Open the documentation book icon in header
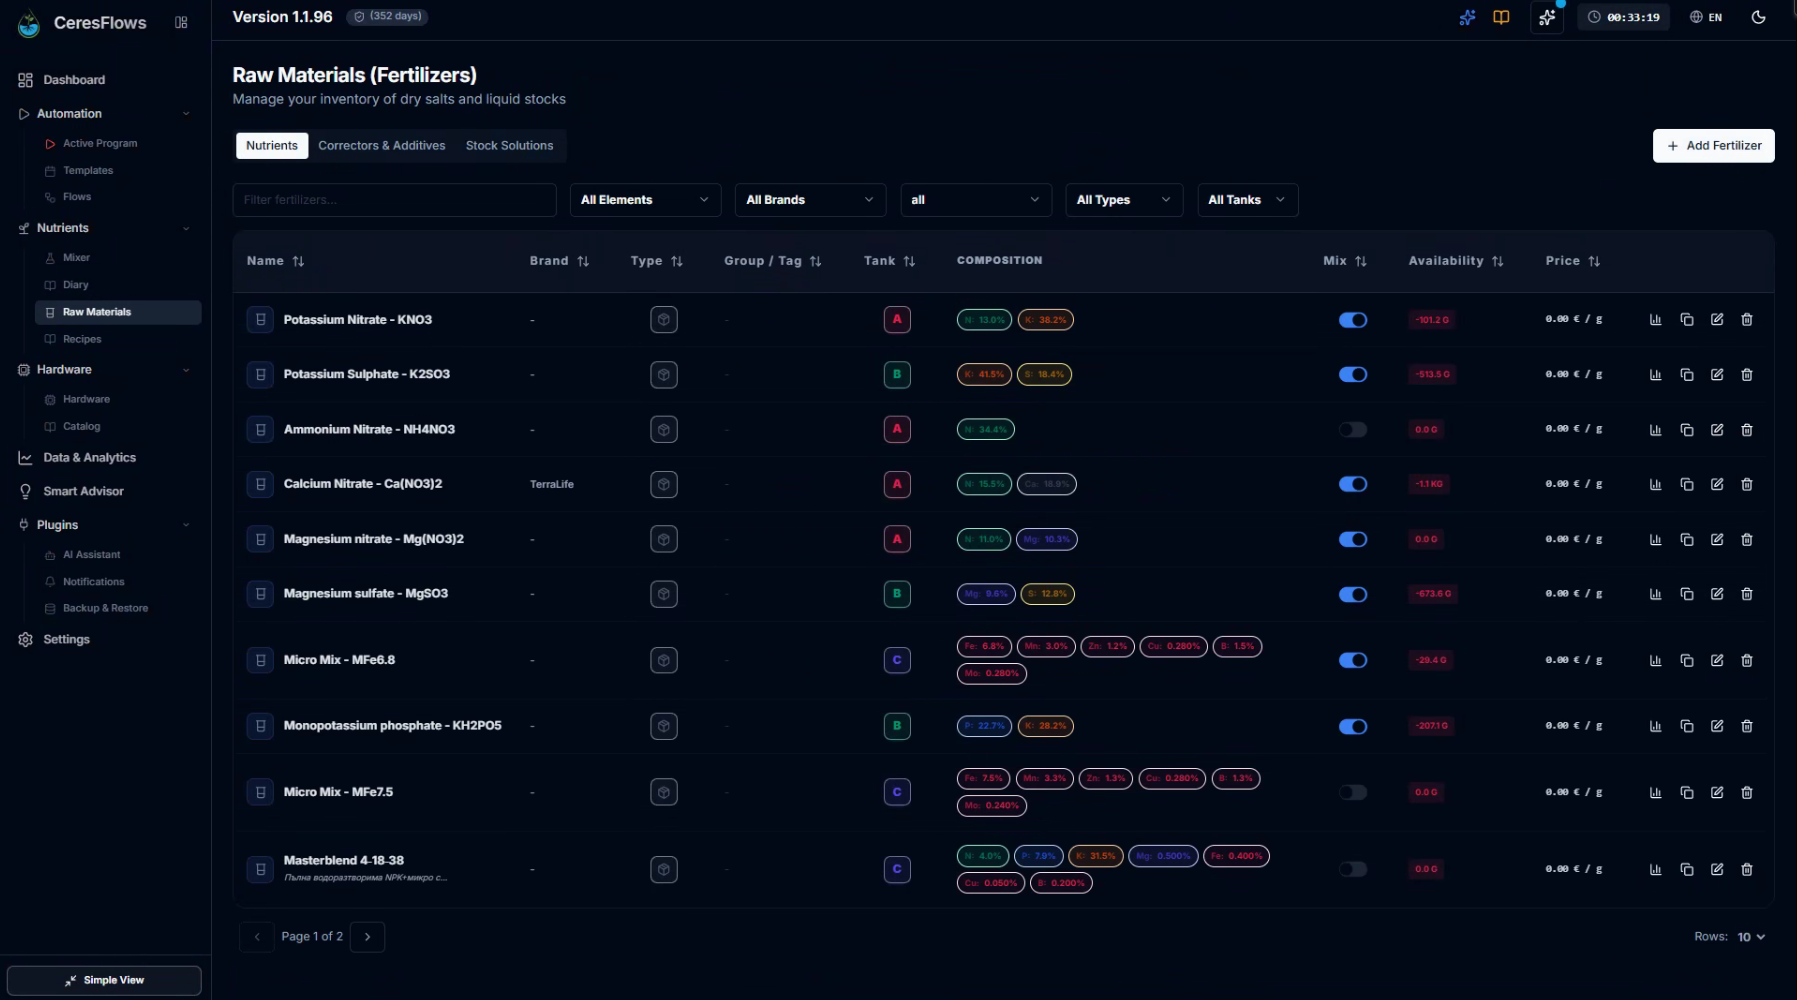 [x=1501, y=17]
